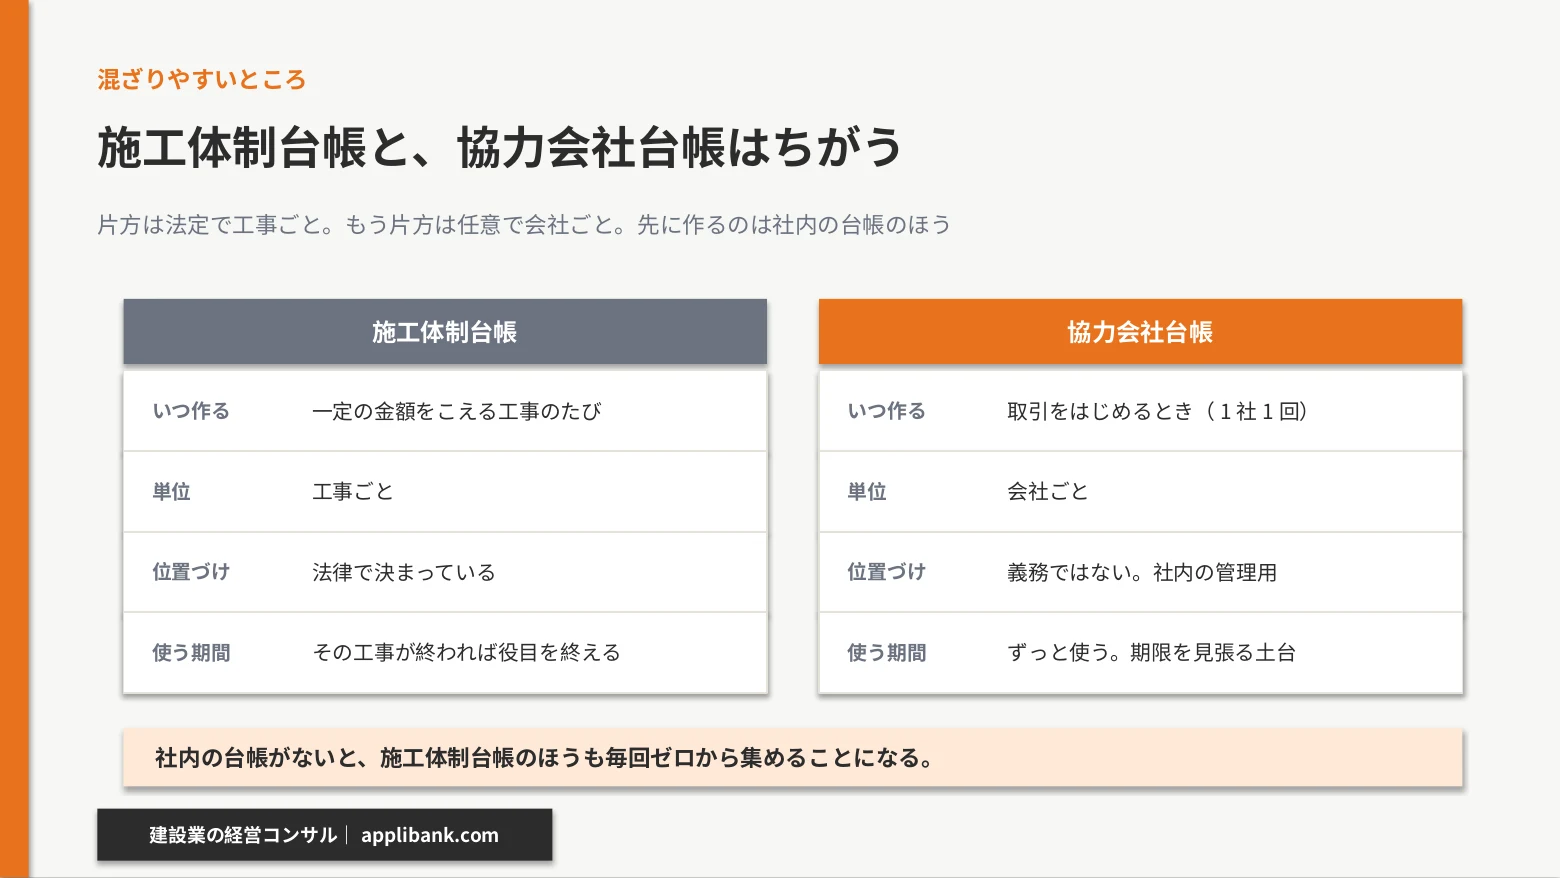
Task: Click その工事が終われば役目を終える cell
Action: (x=467, y=653)
